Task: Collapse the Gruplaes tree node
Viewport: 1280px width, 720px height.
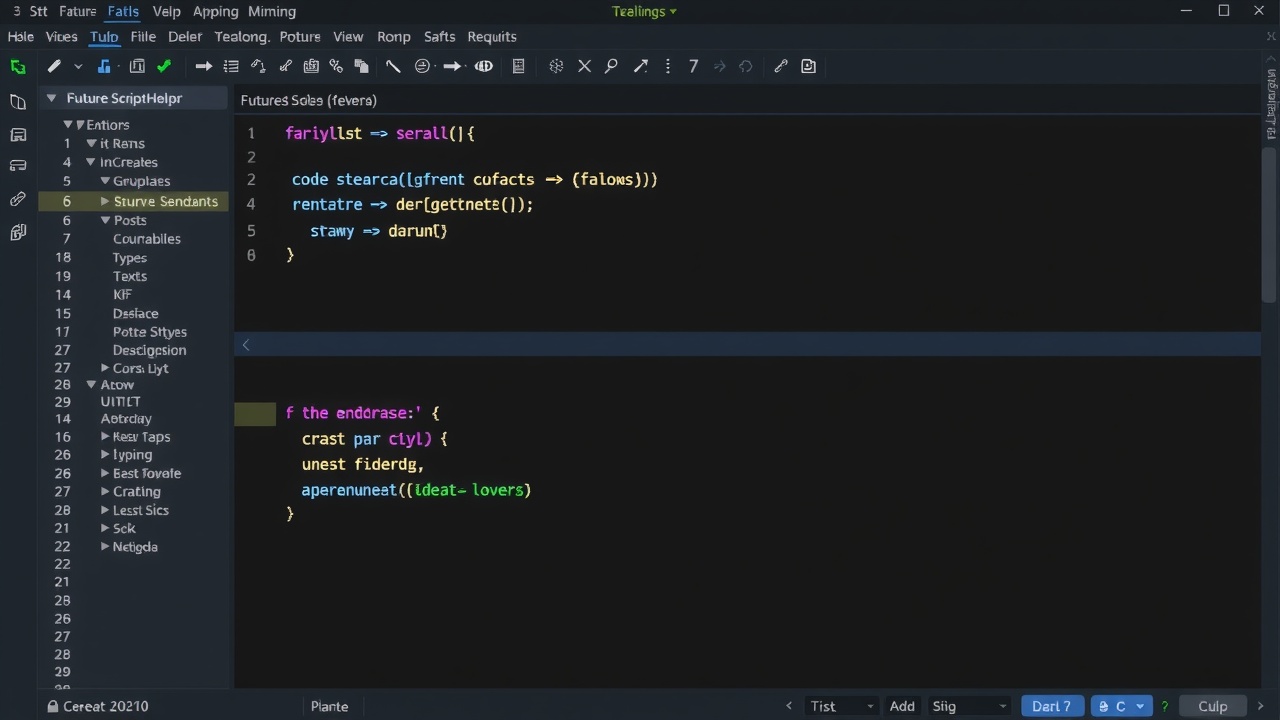Action: [x=105, y=181]
